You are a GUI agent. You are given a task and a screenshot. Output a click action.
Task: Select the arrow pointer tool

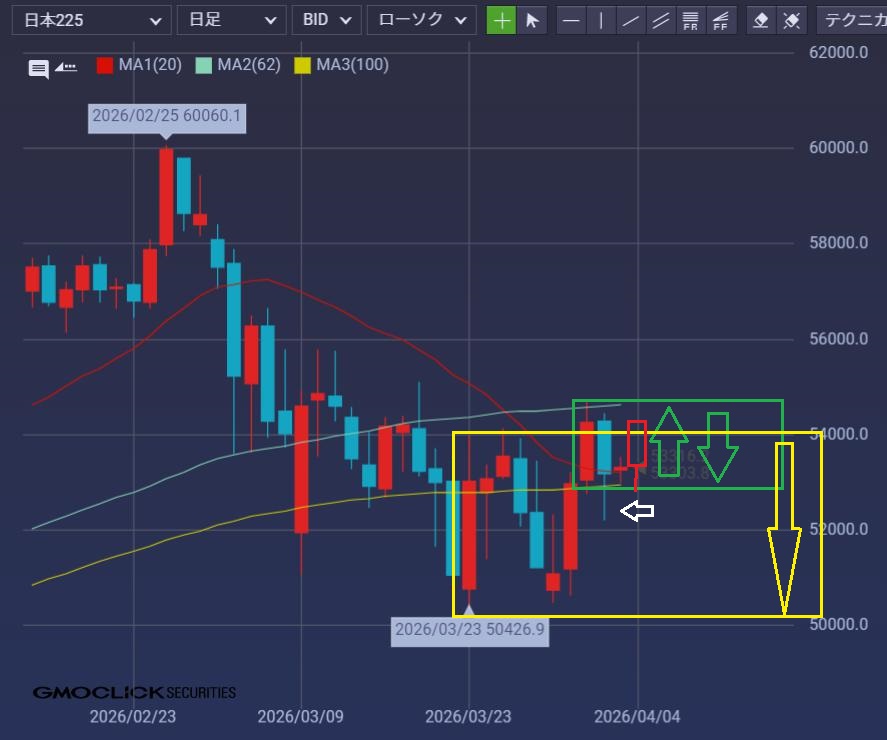tap(532, 20)
